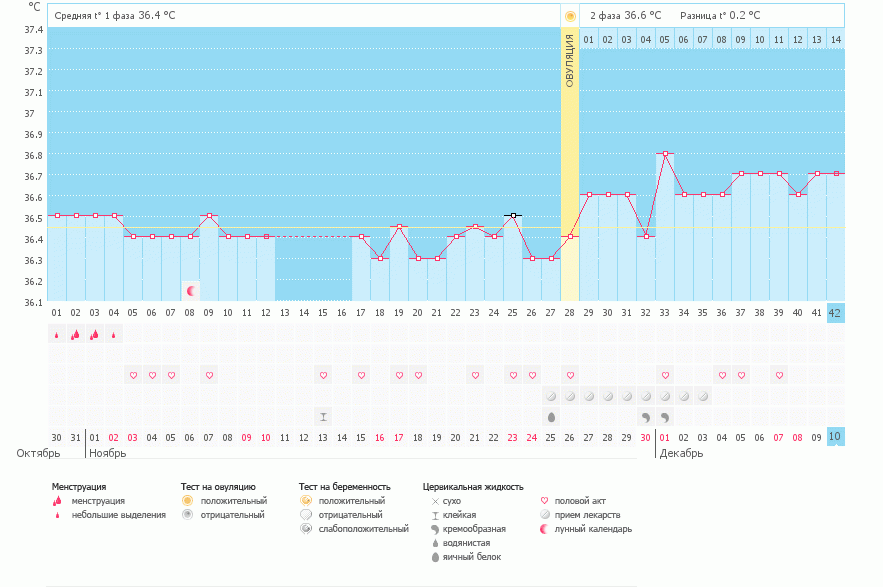Click the heart icon on cycle day 15
The image size is (883, 587).
(323, 375)
